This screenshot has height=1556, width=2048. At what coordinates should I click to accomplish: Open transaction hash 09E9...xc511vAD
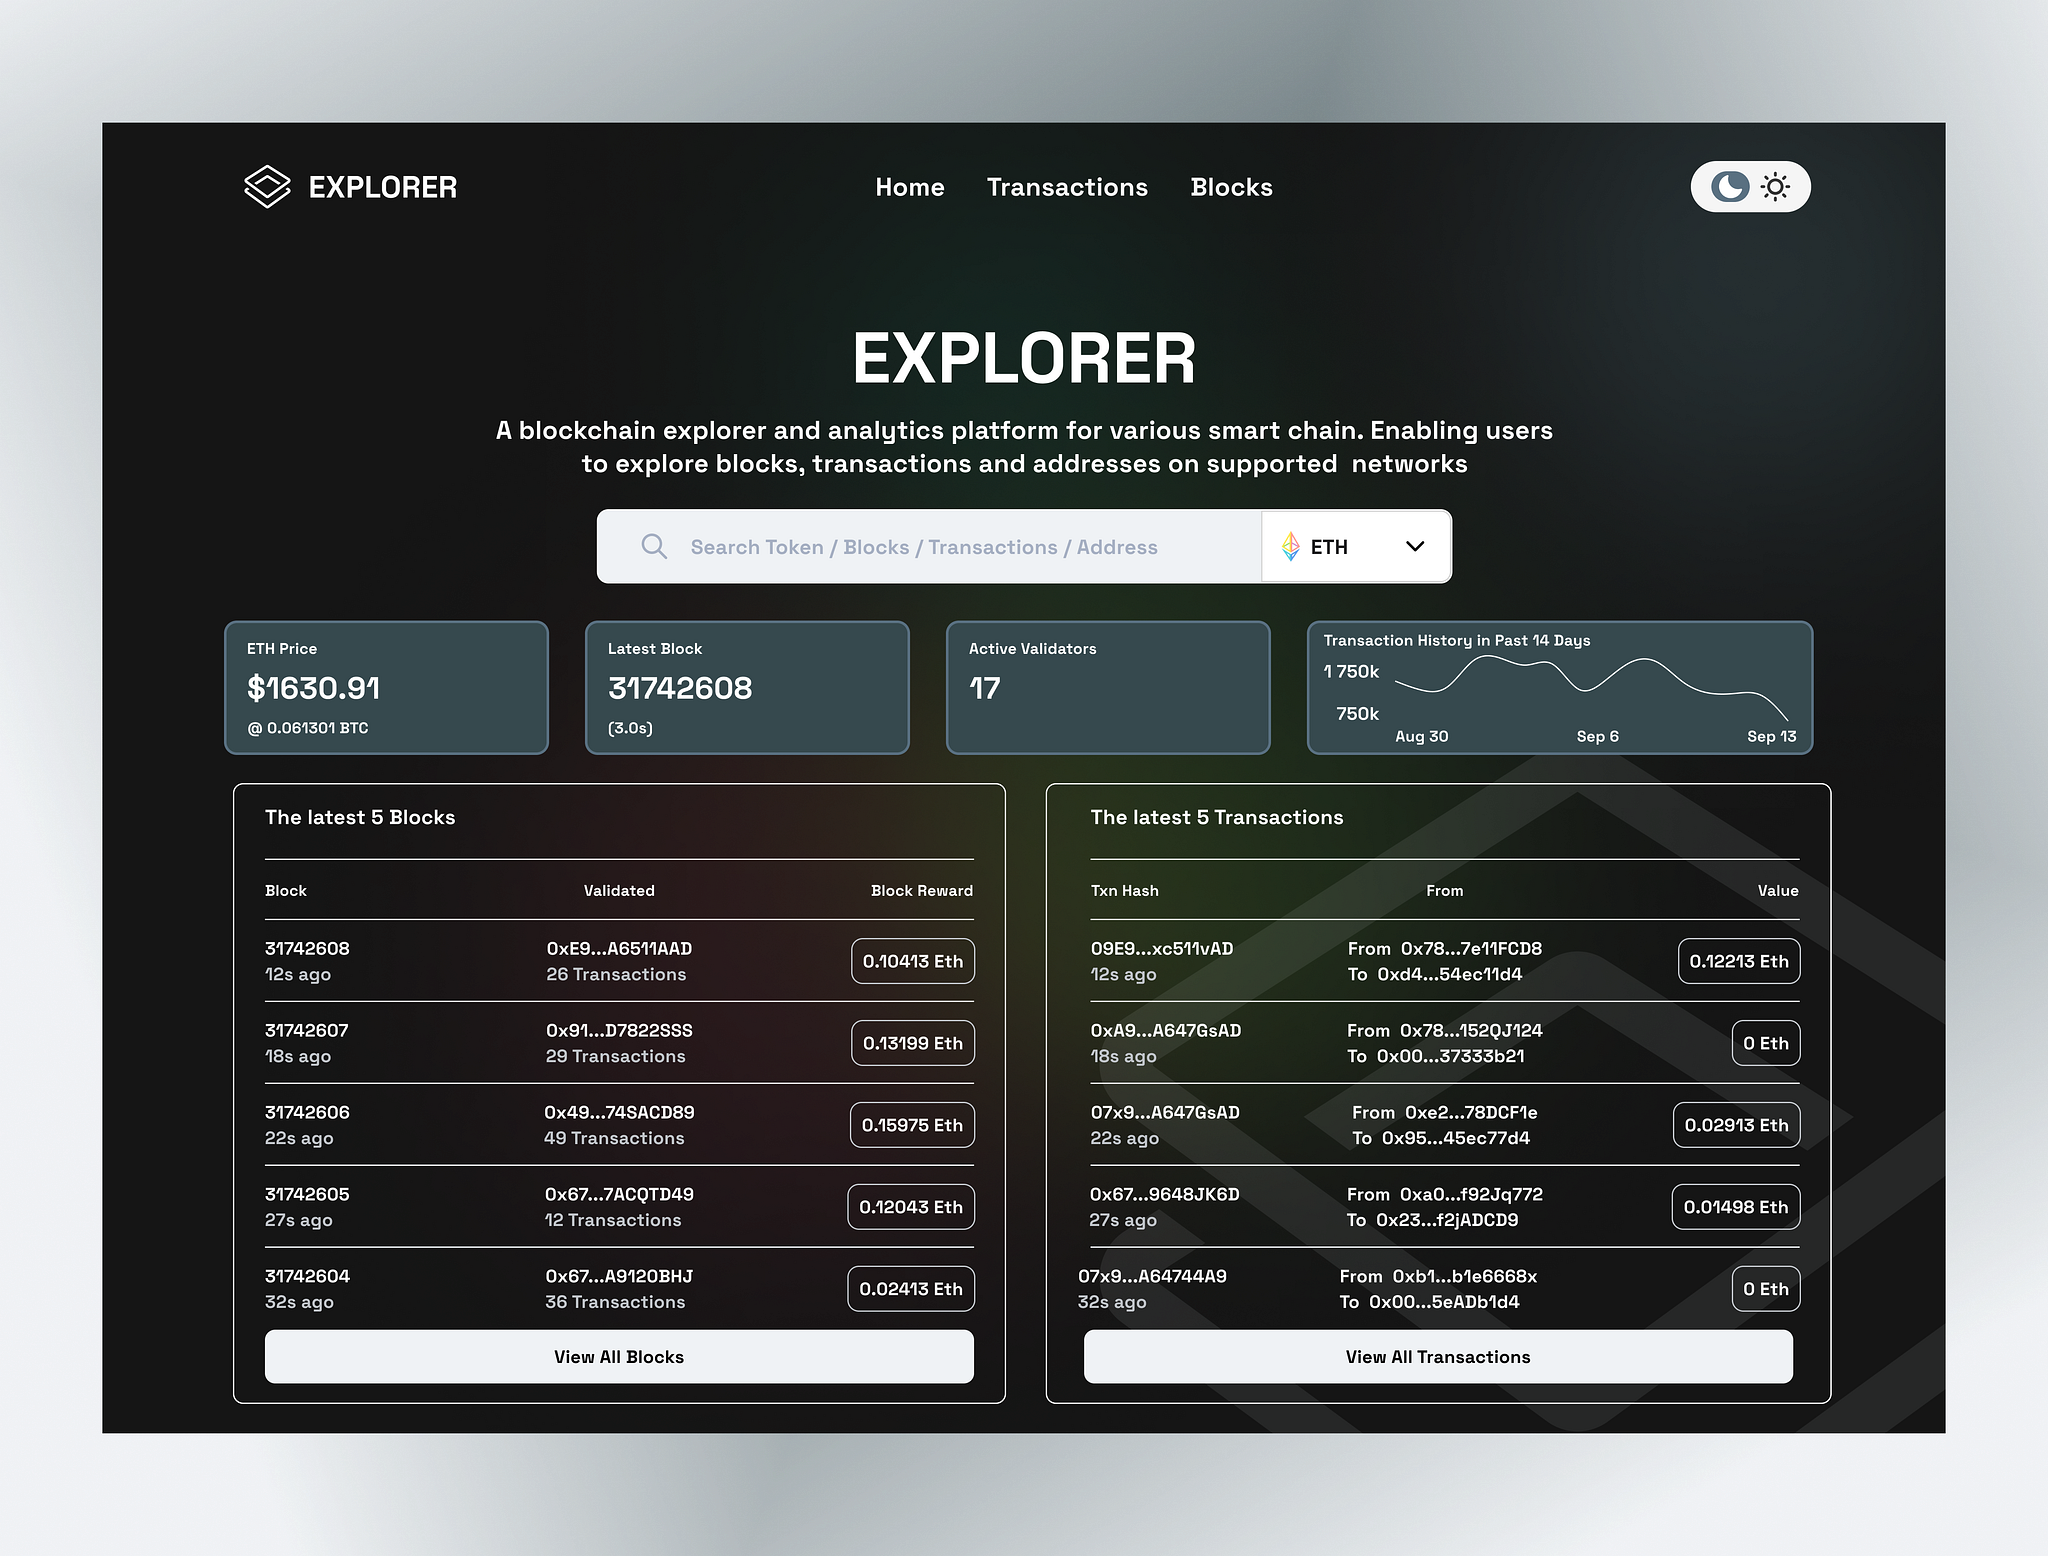tap(1161, 948)
